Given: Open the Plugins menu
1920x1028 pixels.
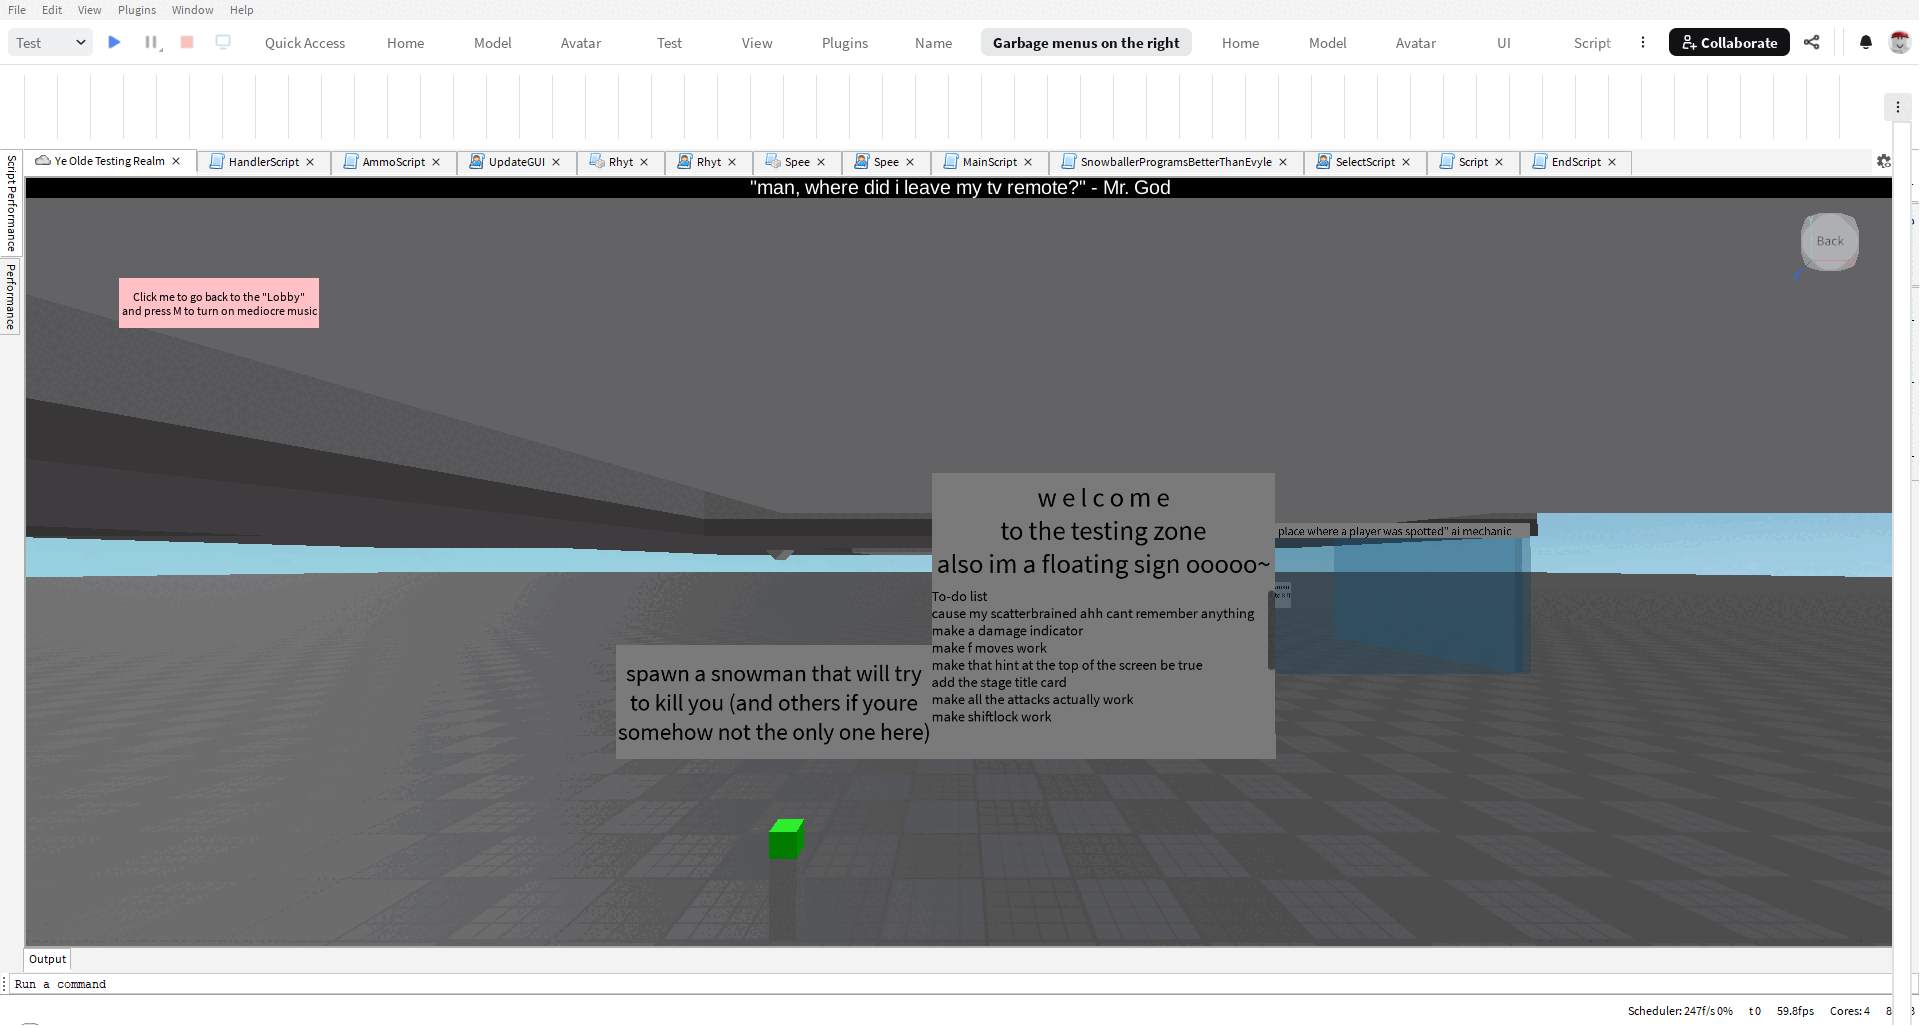Looking at the screenshot, I should click(x=136, y=9).
